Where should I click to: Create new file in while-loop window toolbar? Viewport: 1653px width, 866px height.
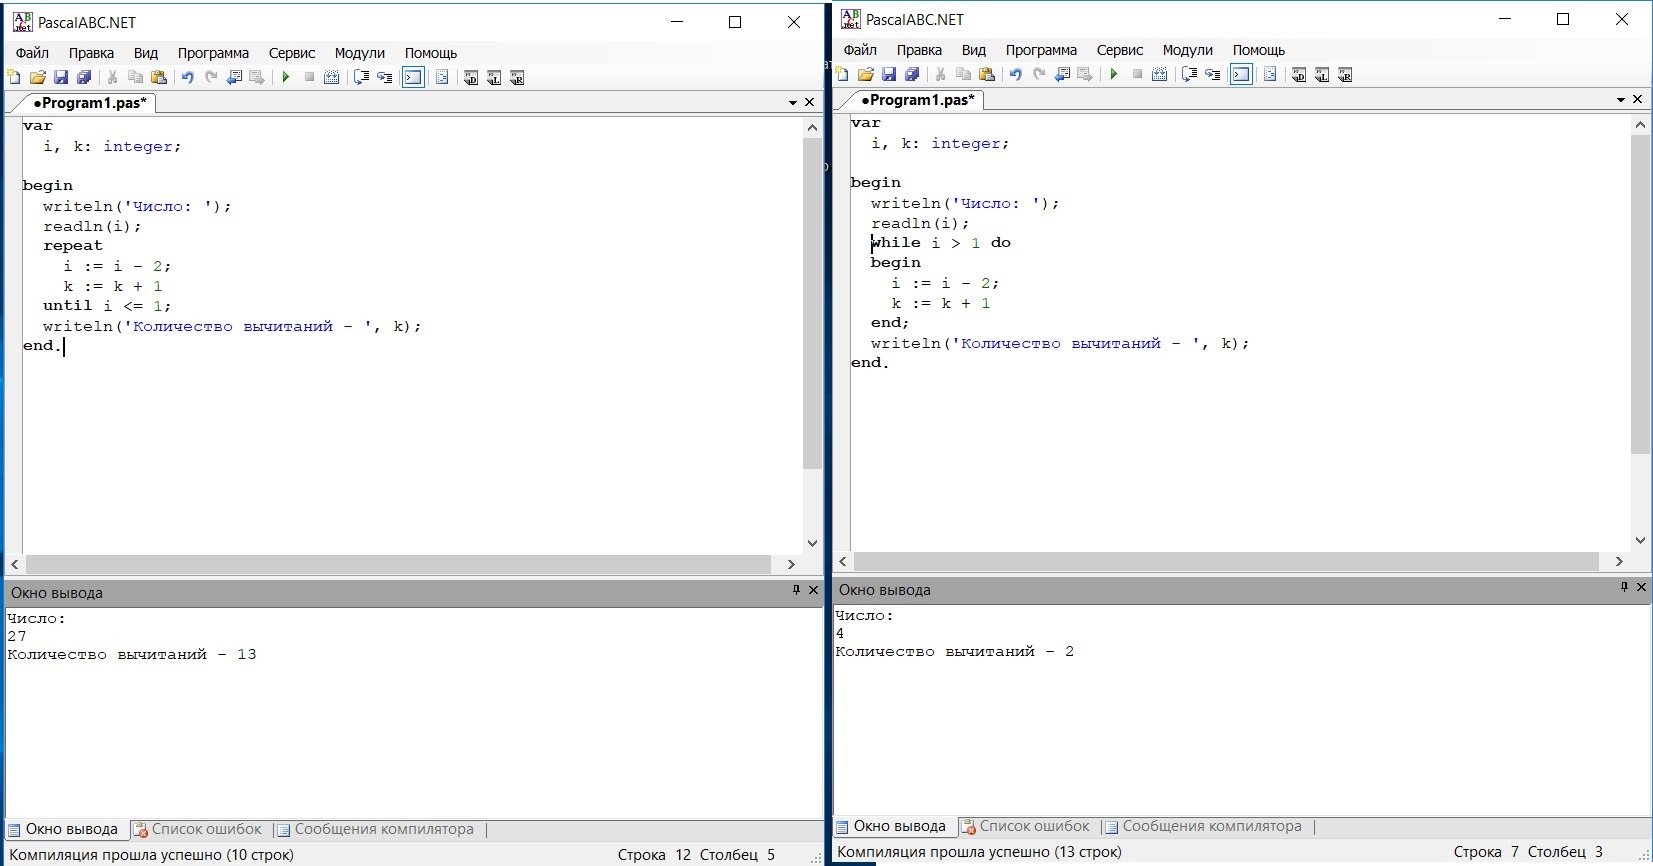tap(842, 74)
